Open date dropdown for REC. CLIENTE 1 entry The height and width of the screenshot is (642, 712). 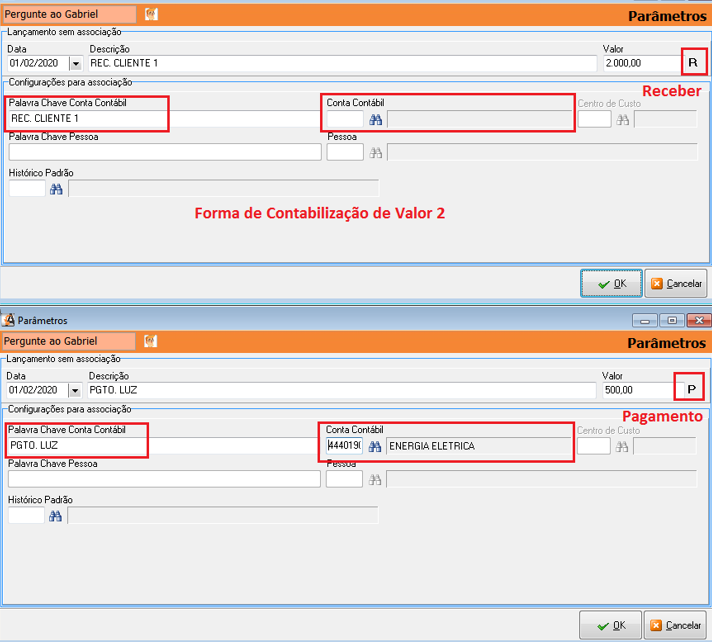76,64
